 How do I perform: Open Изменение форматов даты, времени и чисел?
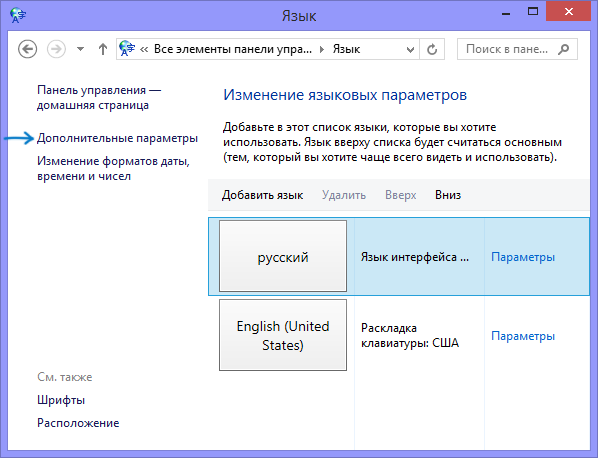tap(113, 169)
